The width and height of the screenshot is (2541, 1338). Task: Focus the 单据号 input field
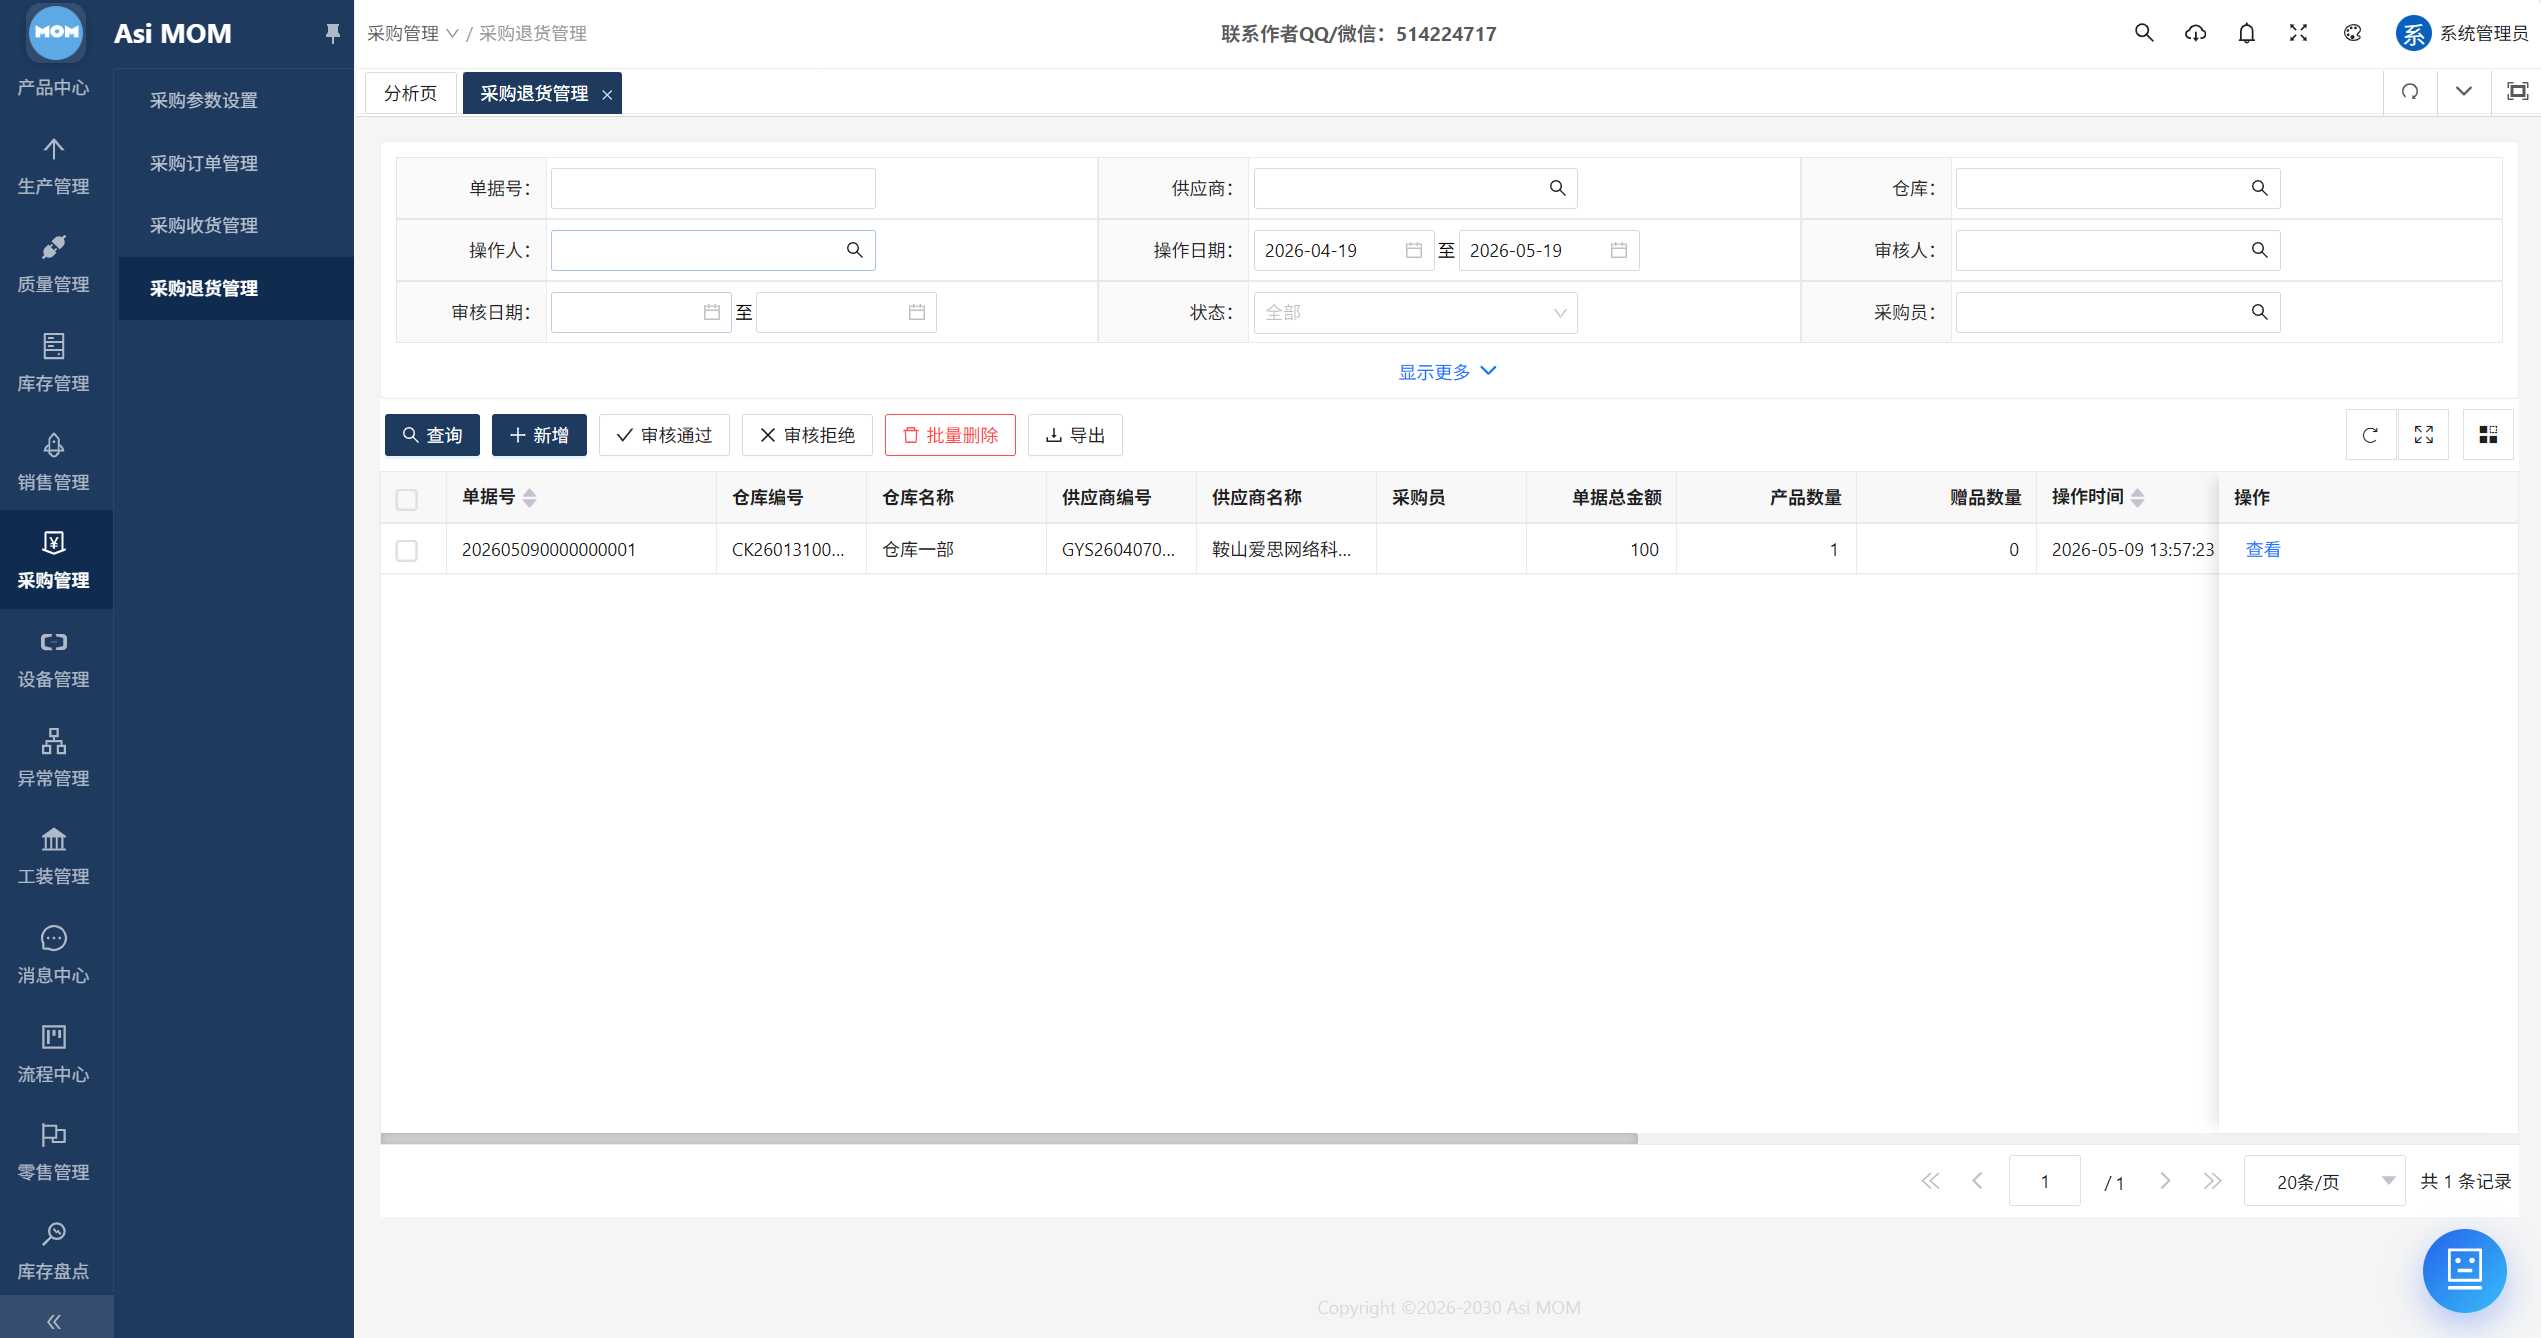[x=713, y=188]
